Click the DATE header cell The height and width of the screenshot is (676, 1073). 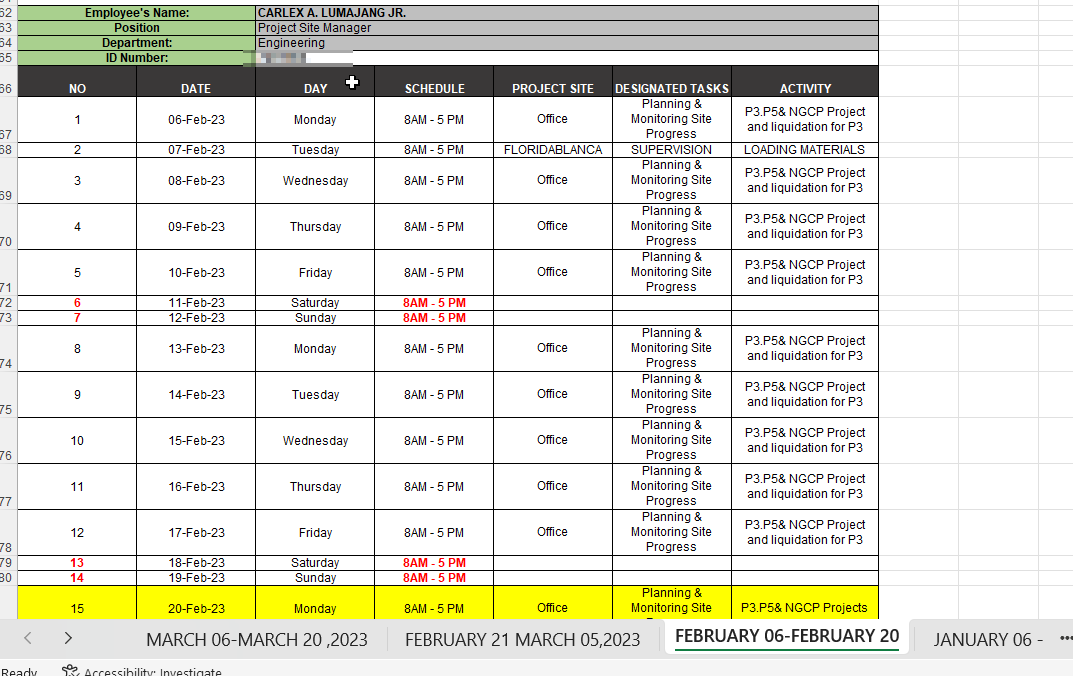(196, 81)
